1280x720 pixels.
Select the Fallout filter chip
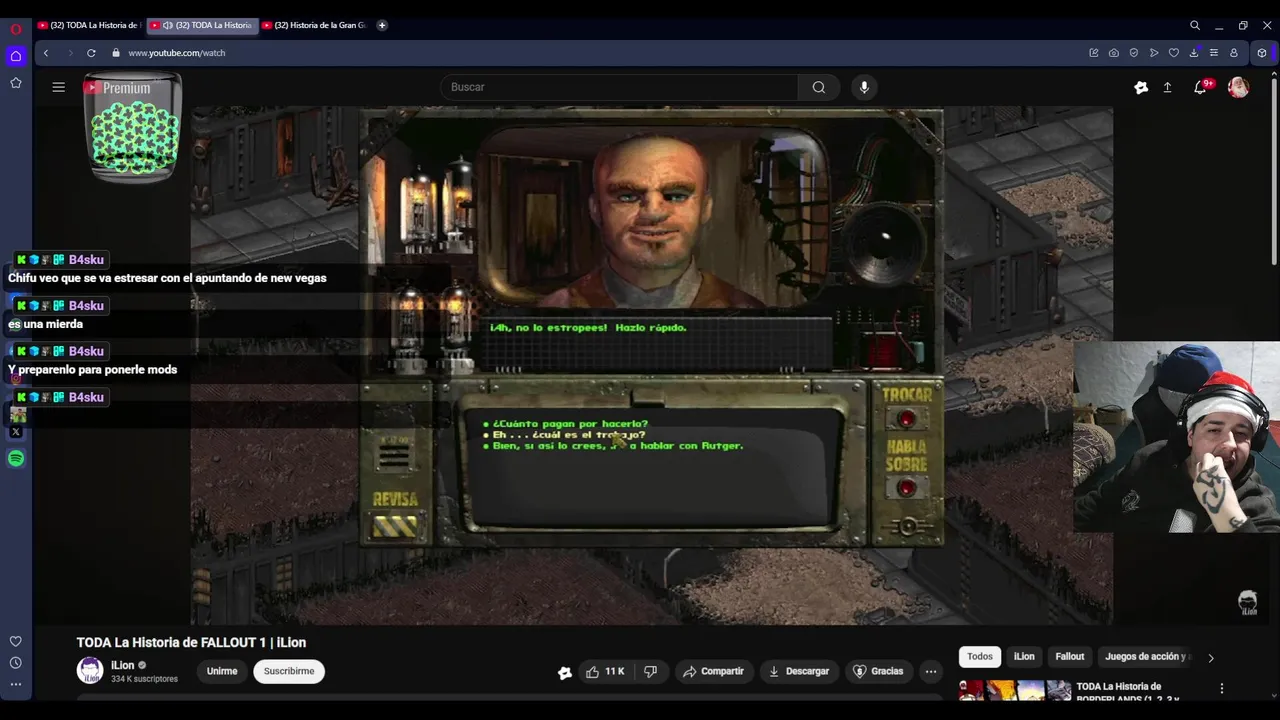tap(1070, 657)
